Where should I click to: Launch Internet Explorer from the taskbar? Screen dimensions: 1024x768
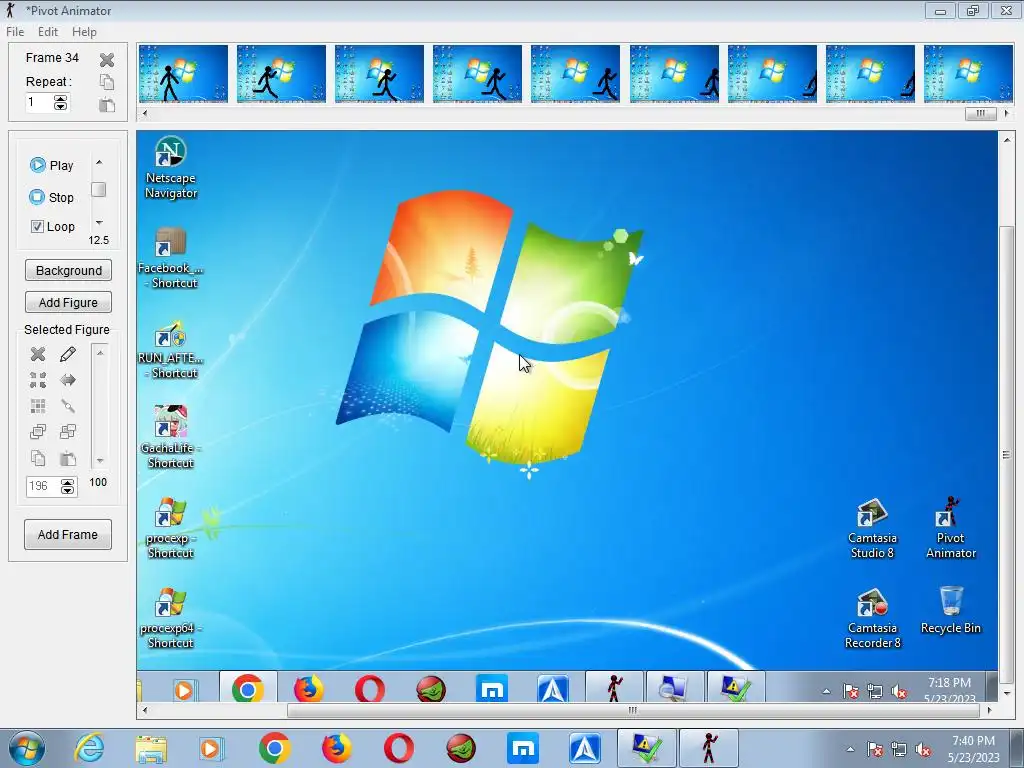[89, 748]
